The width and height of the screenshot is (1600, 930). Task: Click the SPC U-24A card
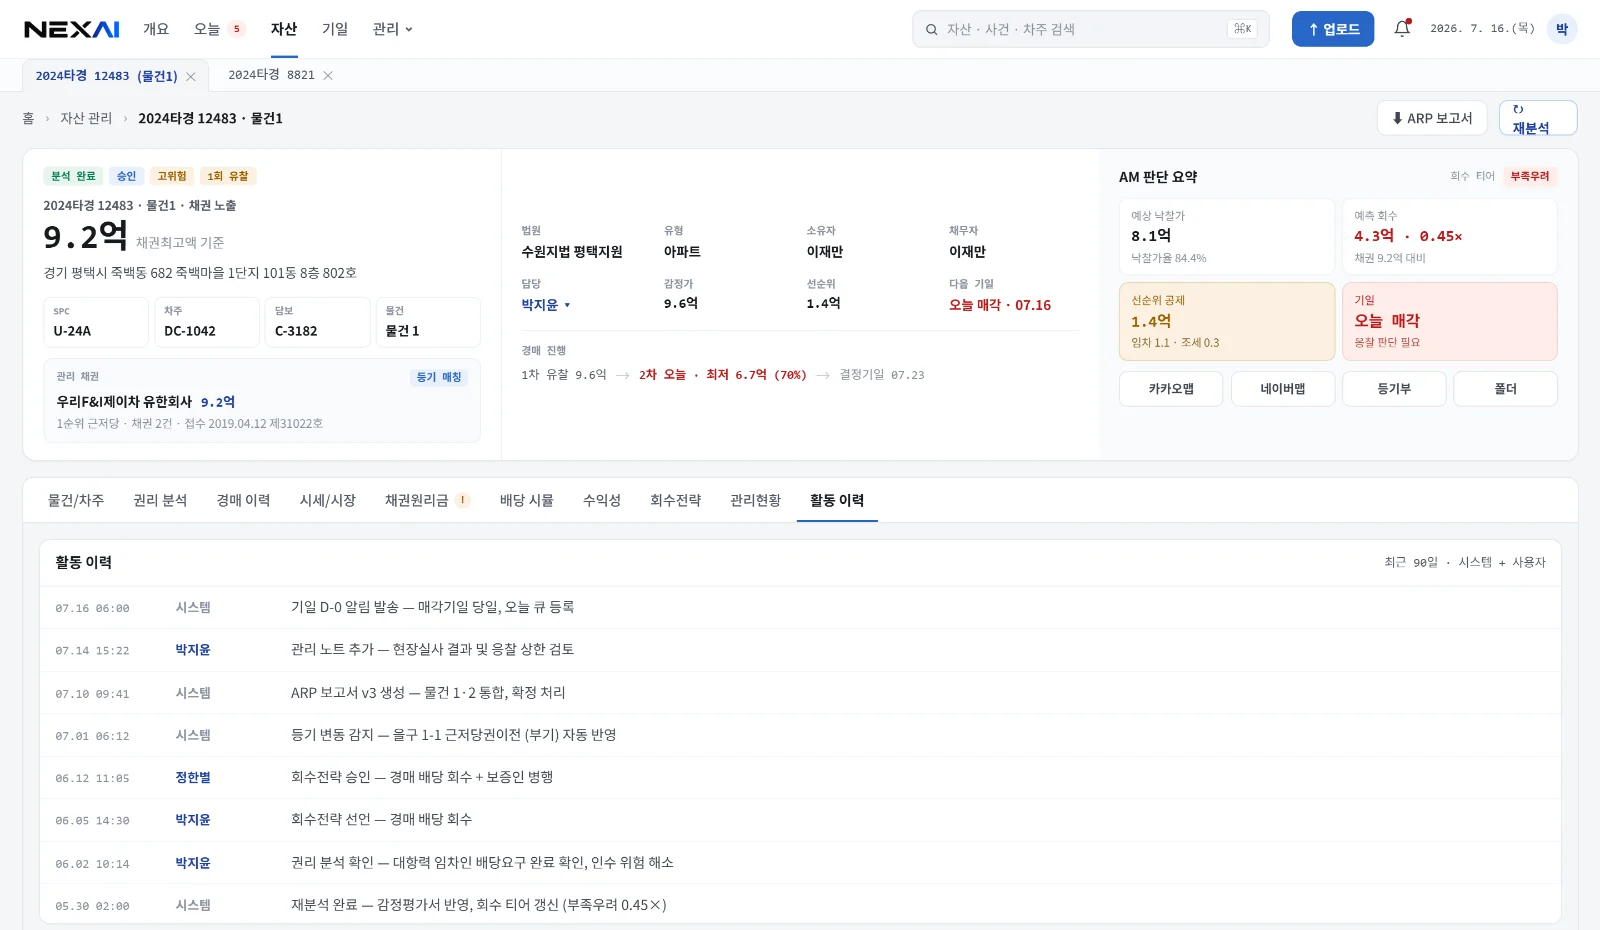pyautogui.click(x=96, y=322)
